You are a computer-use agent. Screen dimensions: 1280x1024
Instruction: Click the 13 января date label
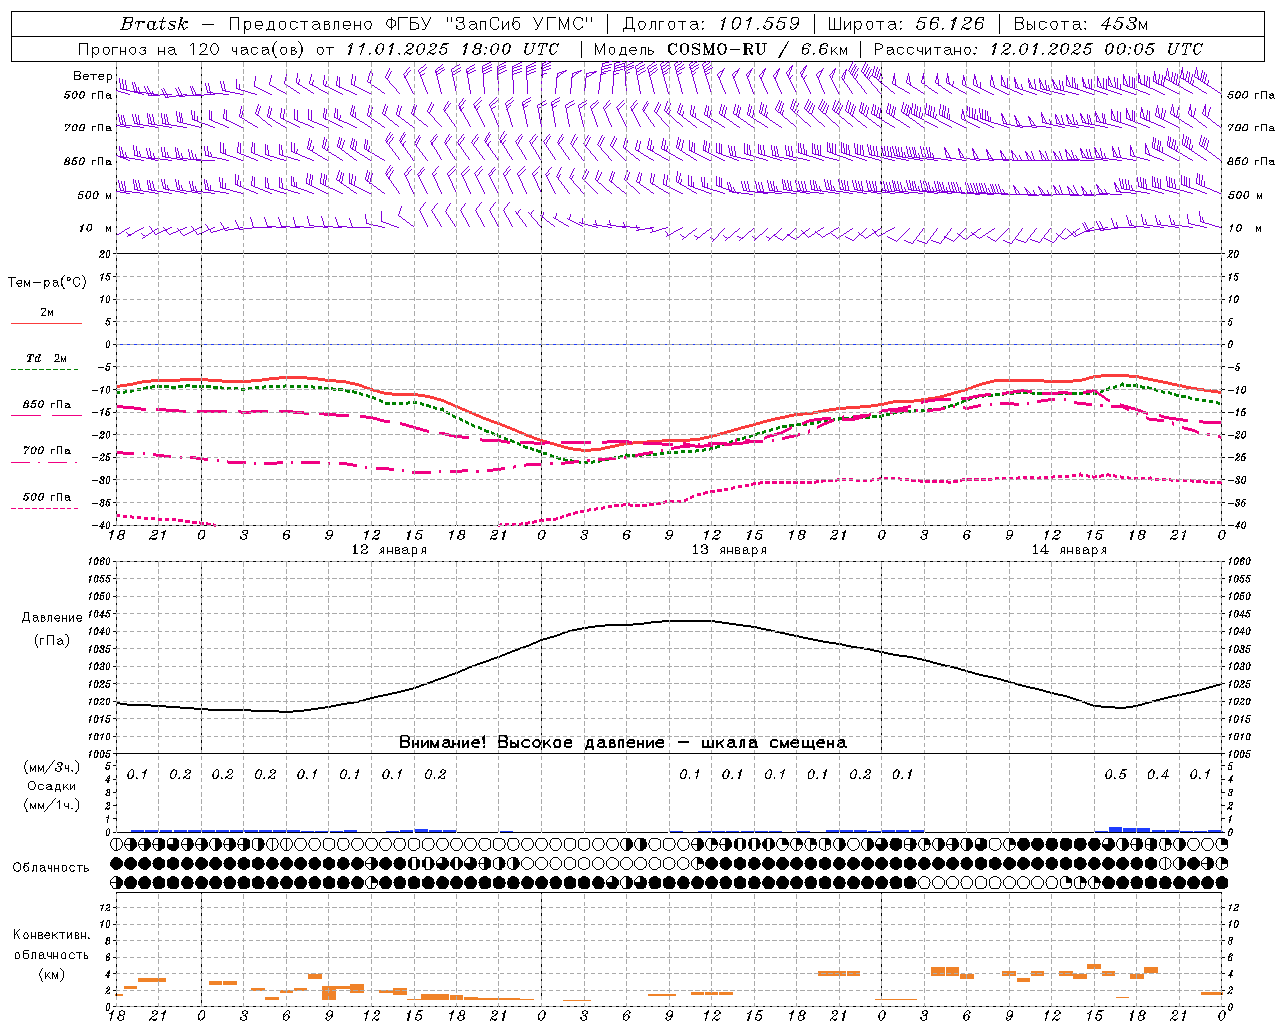pyautogui.click(x=729, y=550)
